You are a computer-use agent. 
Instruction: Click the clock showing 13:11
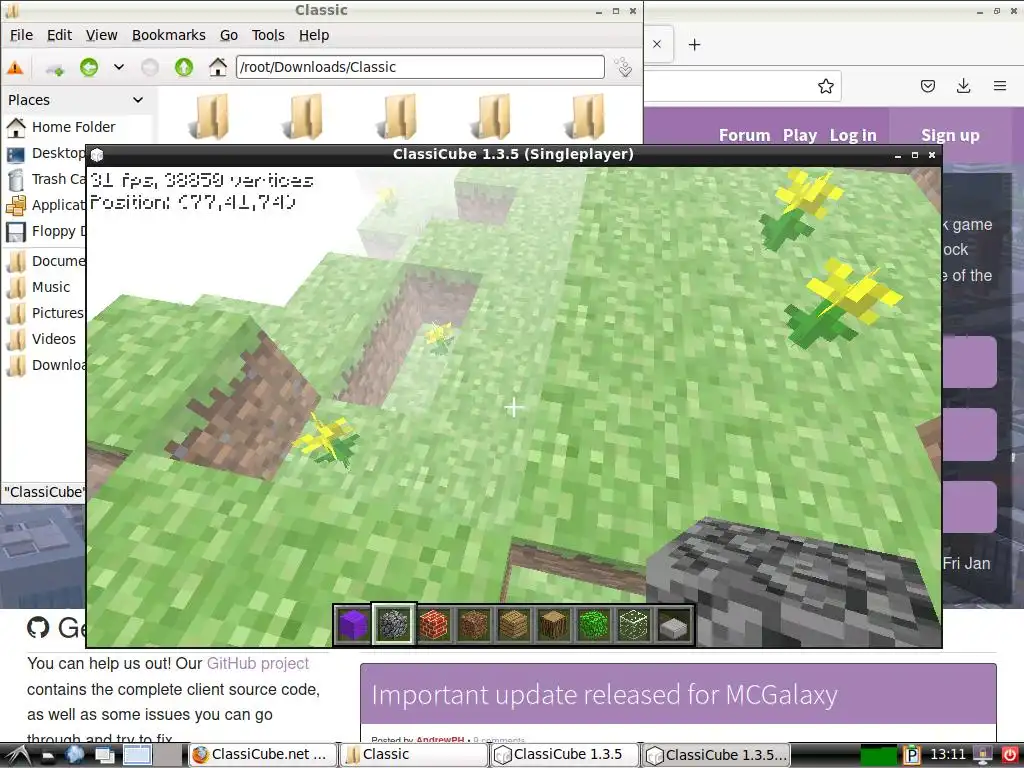(x=947, y=755)
